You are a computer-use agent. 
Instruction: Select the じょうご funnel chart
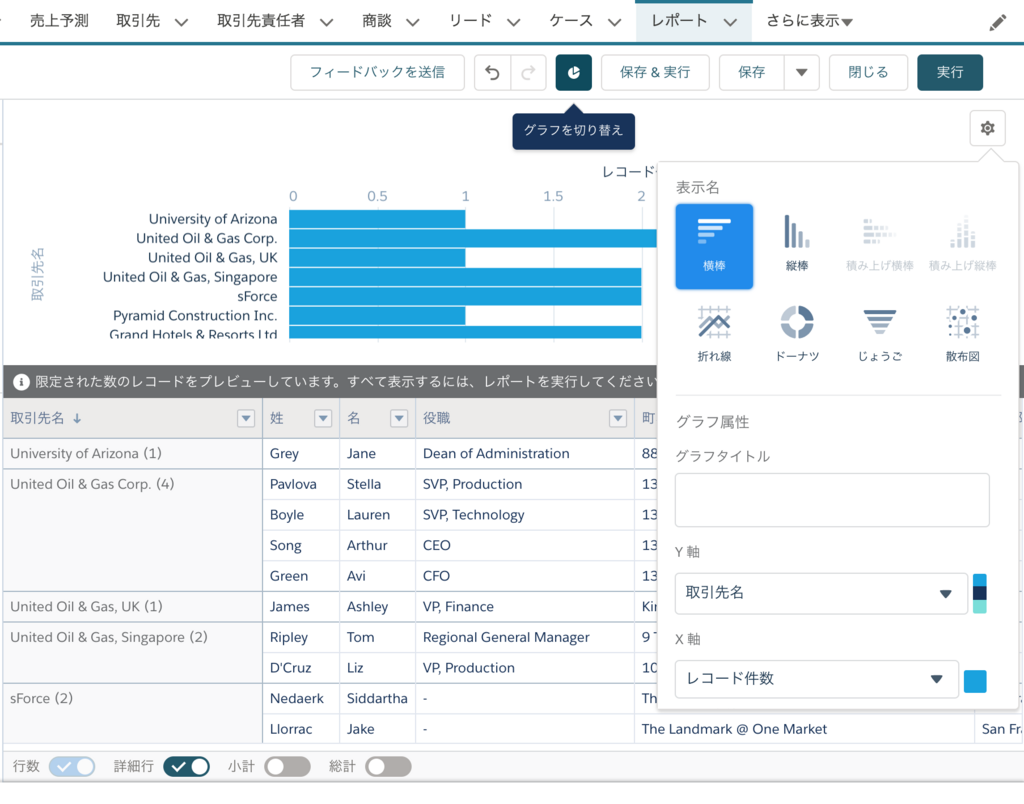coord(879,334)
